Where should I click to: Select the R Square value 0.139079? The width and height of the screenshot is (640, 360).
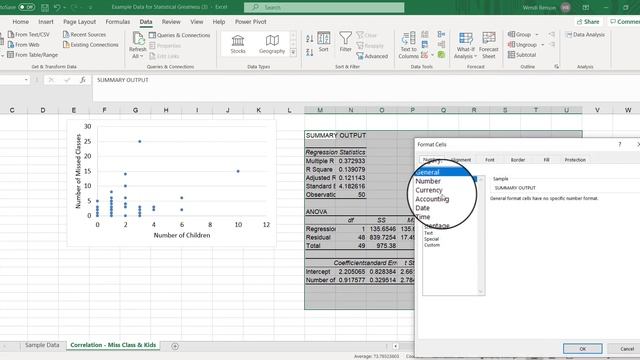pos(351,169)
